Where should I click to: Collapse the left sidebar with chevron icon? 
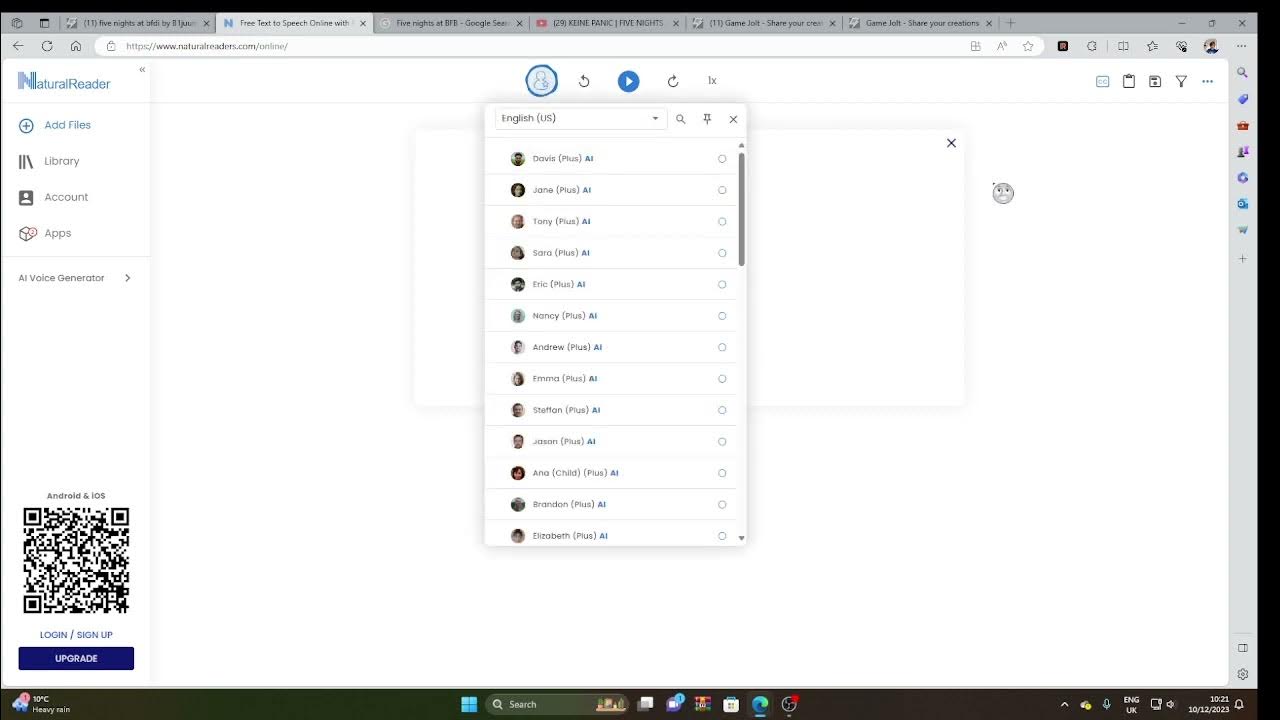142,69
